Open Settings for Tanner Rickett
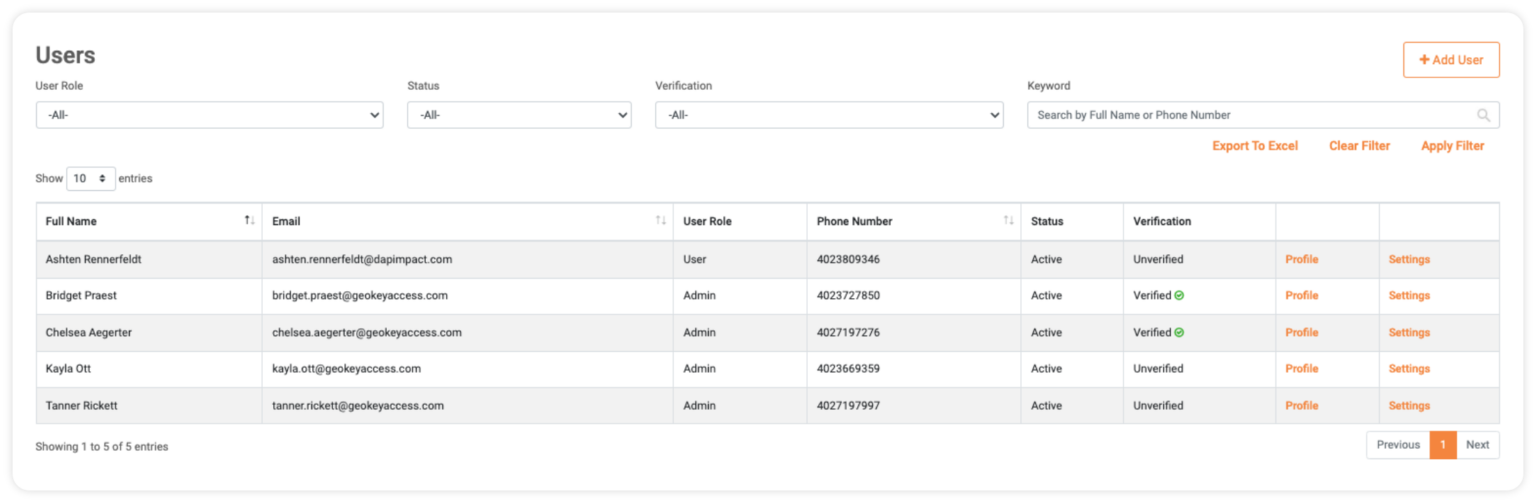This screenshot has width=1536, height=503. click(1409, 405)
